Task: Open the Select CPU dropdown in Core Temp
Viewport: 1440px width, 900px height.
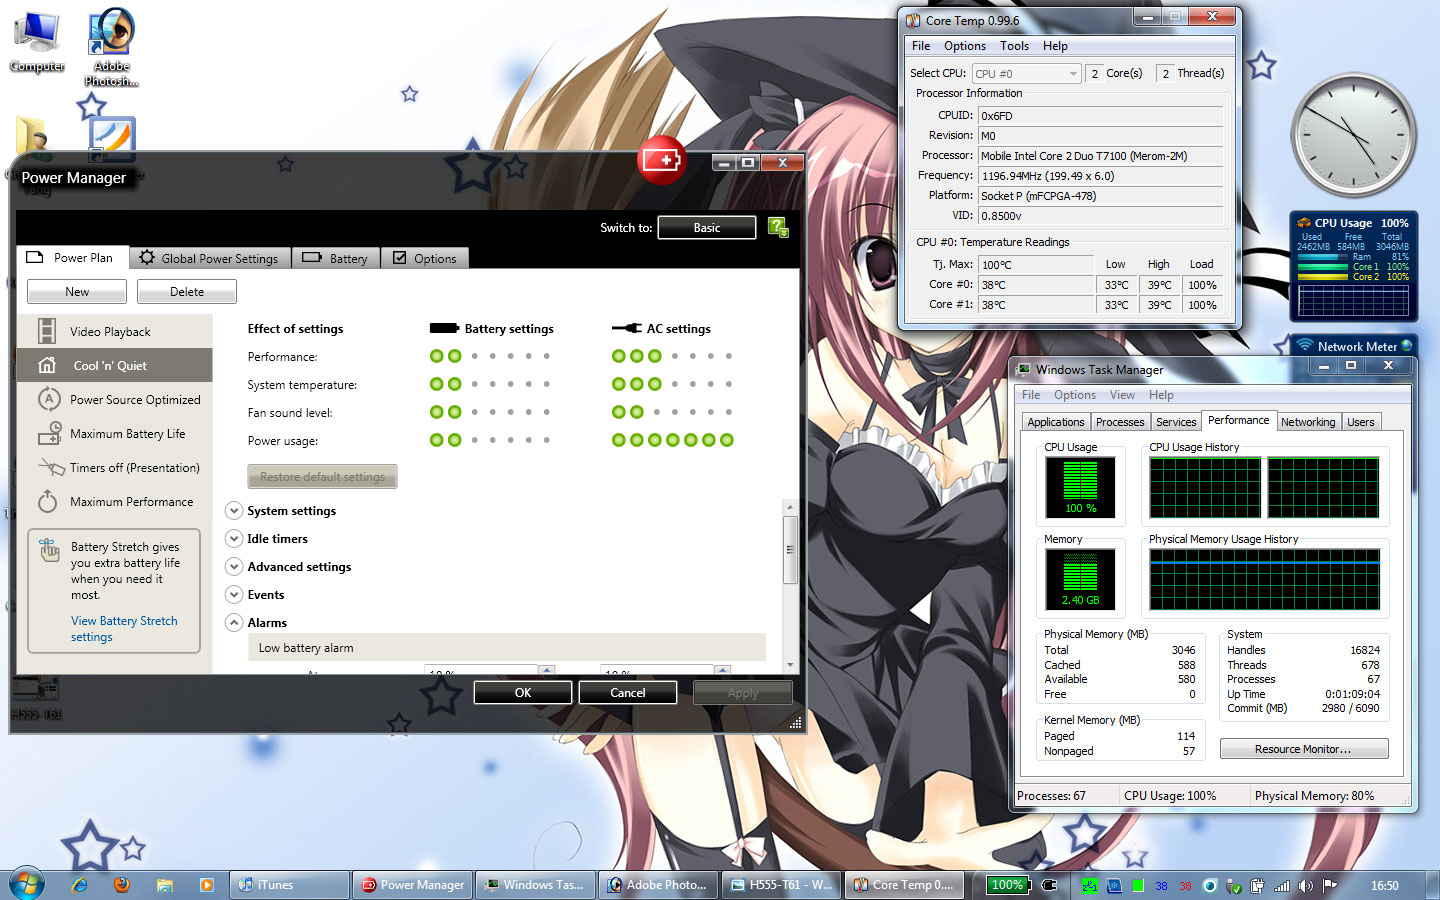Action: pyautogui.click(x=1027, y=74)
